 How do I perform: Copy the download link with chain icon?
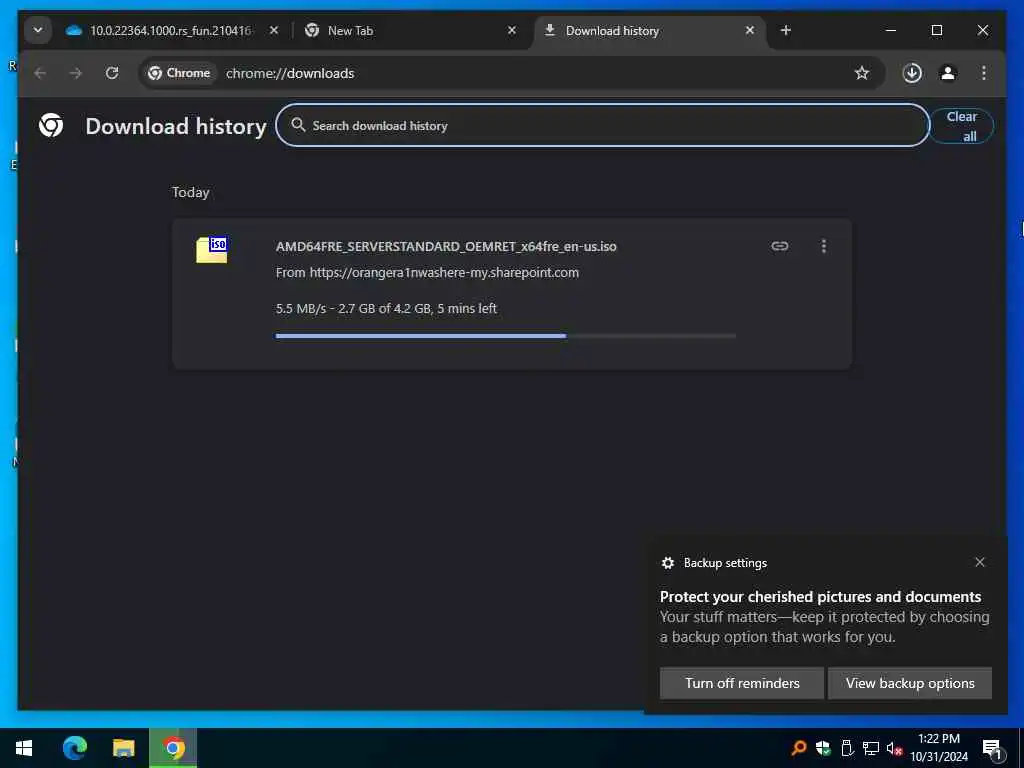coord(780,246)
